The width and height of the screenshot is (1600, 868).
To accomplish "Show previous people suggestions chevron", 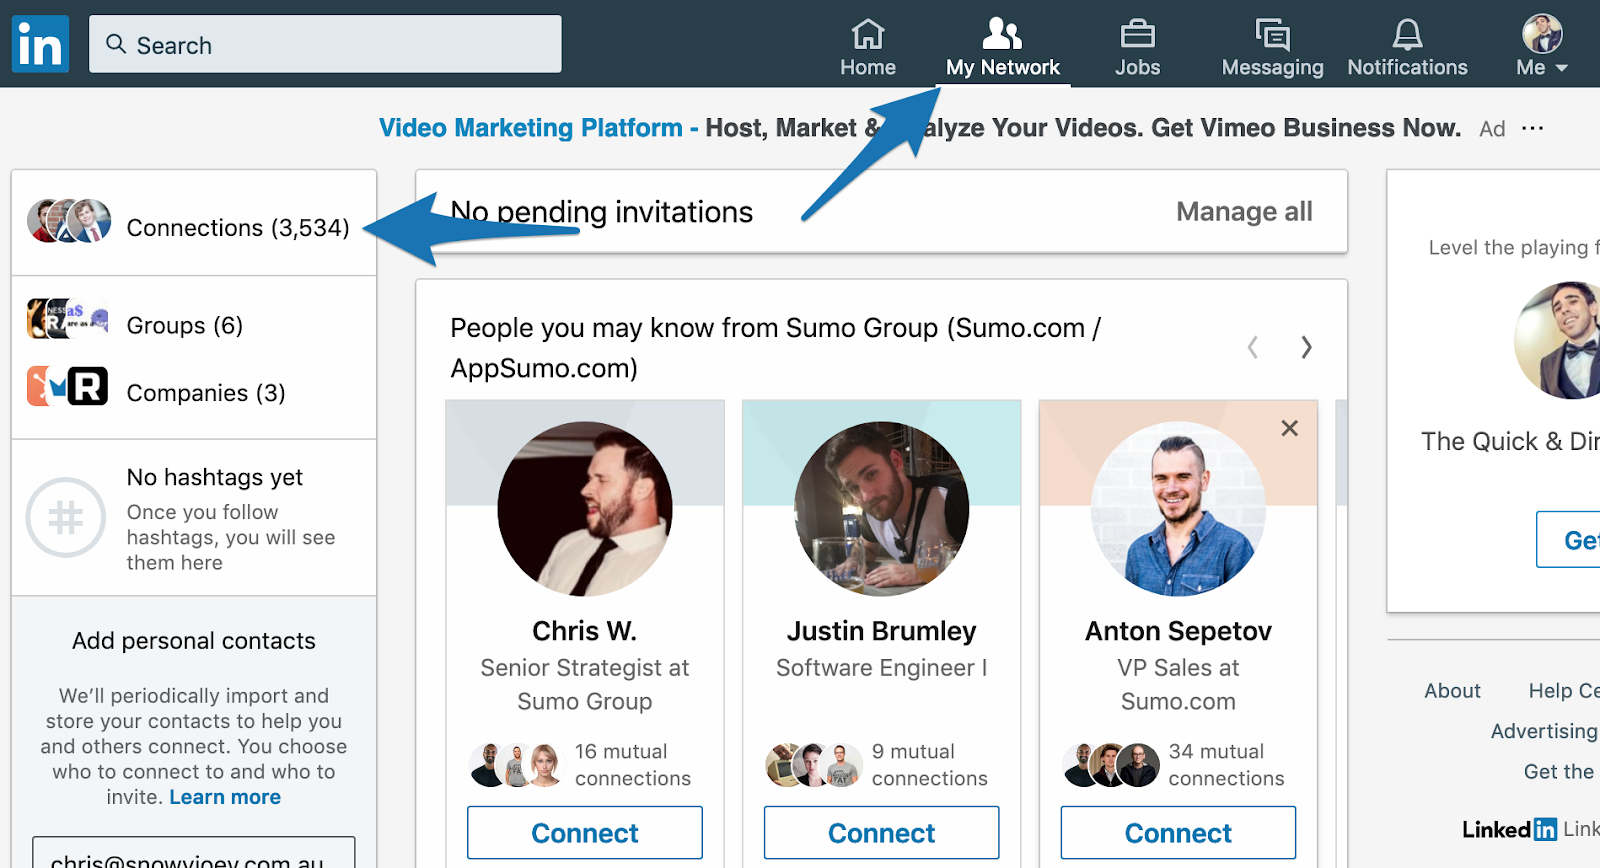I will [1252, 347].
